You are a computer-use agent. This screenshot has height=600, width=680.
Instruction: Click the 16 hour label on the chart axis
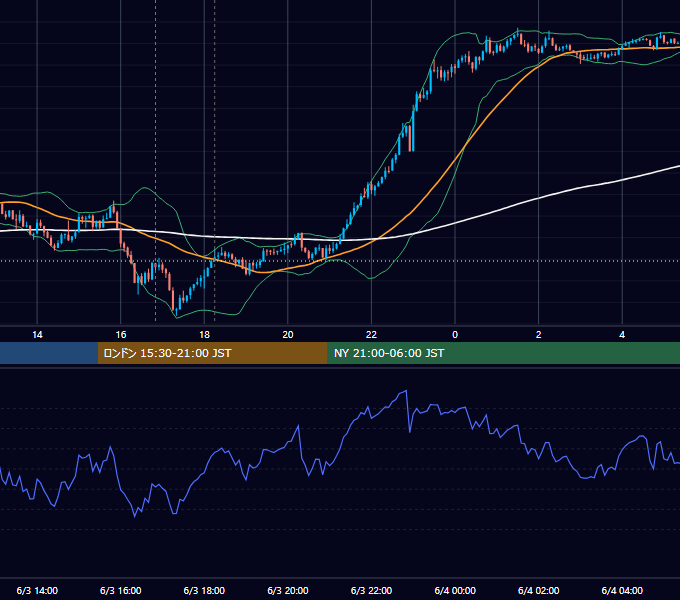(x=121, y=335)
